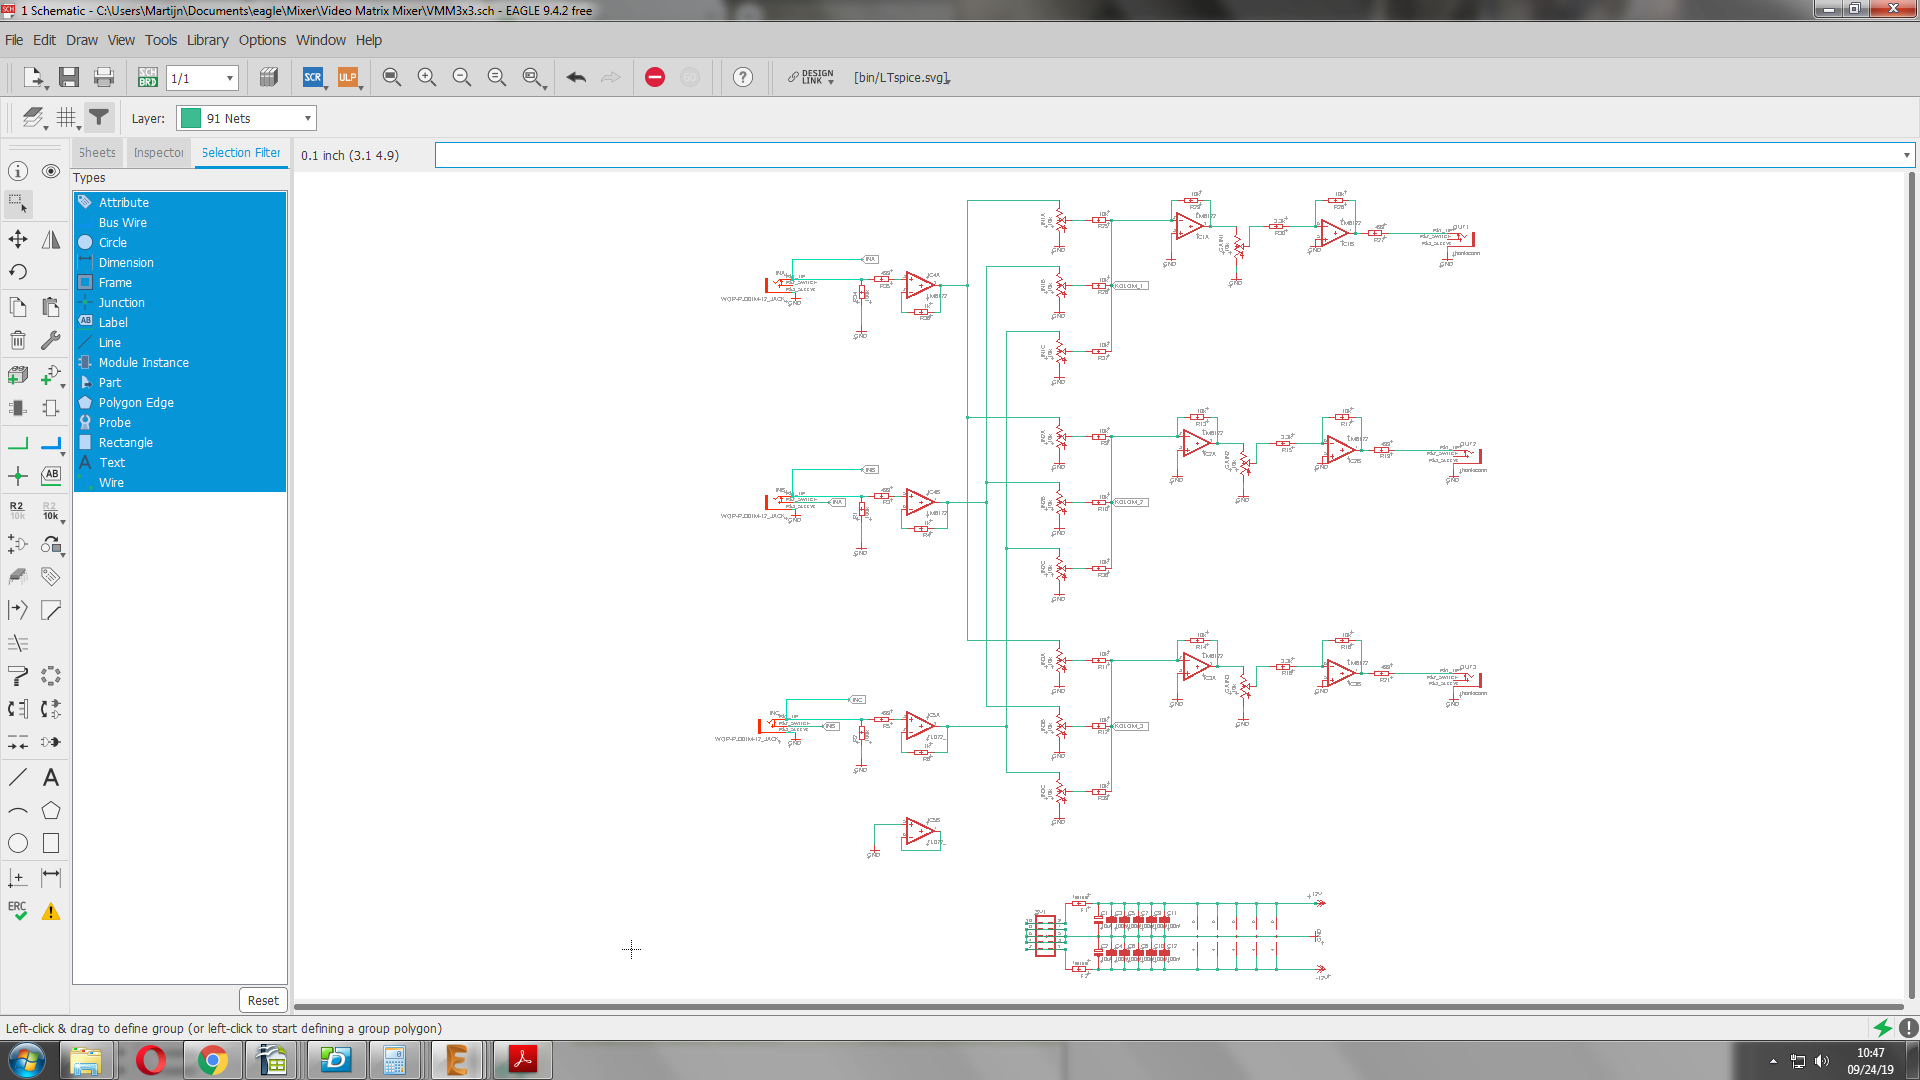
Task: Click the Reset button
Action: coord(263,1000)
